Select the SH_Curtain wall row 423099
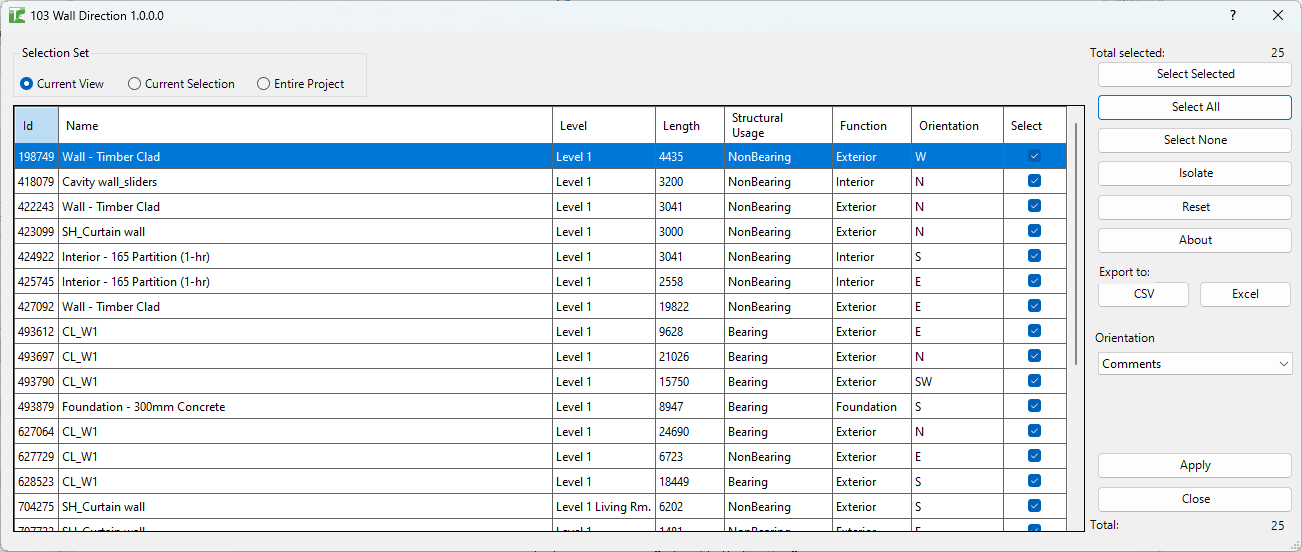This screenshot has height=552, width=1302. 540,231
